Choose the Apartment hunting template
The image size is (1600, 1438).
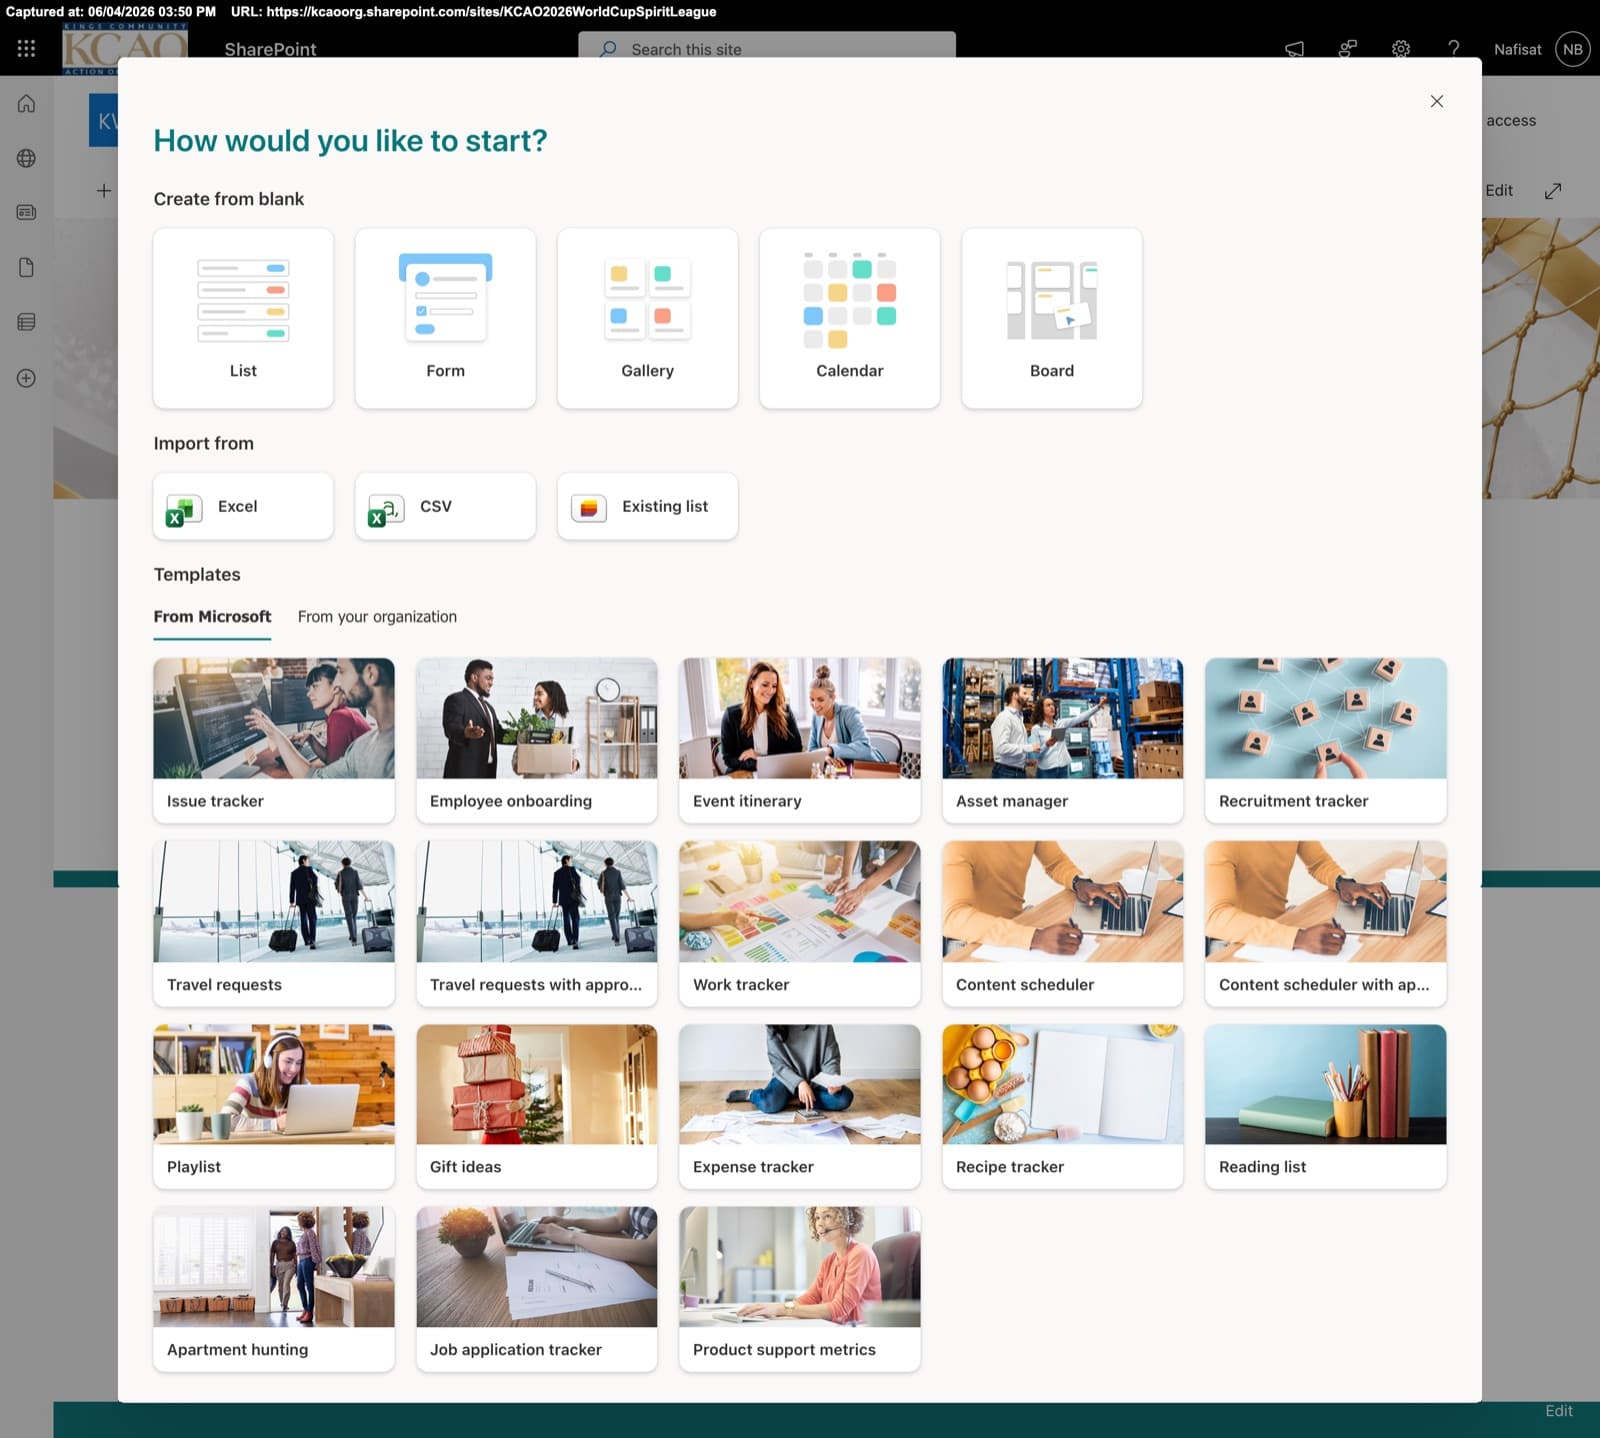(273, 1288)
